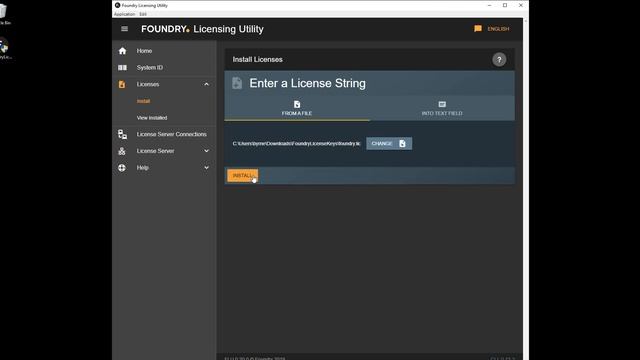Change language via English link
640x360 pixels.
pyautogui.click(x=498, y=29)
